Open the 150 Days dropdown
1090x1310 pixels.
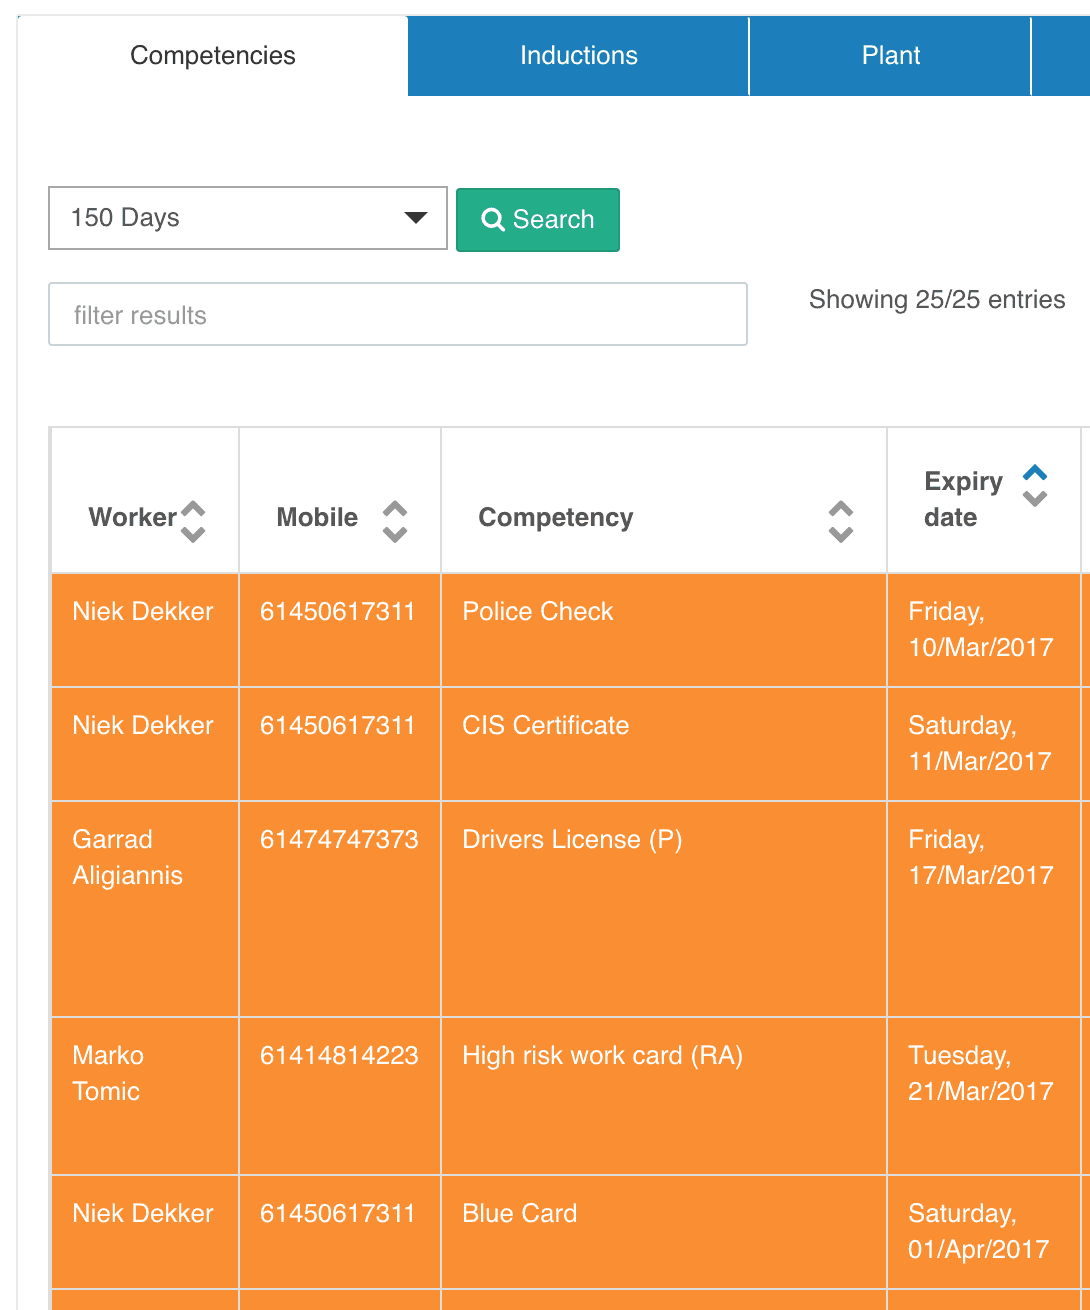pos(248,218)
